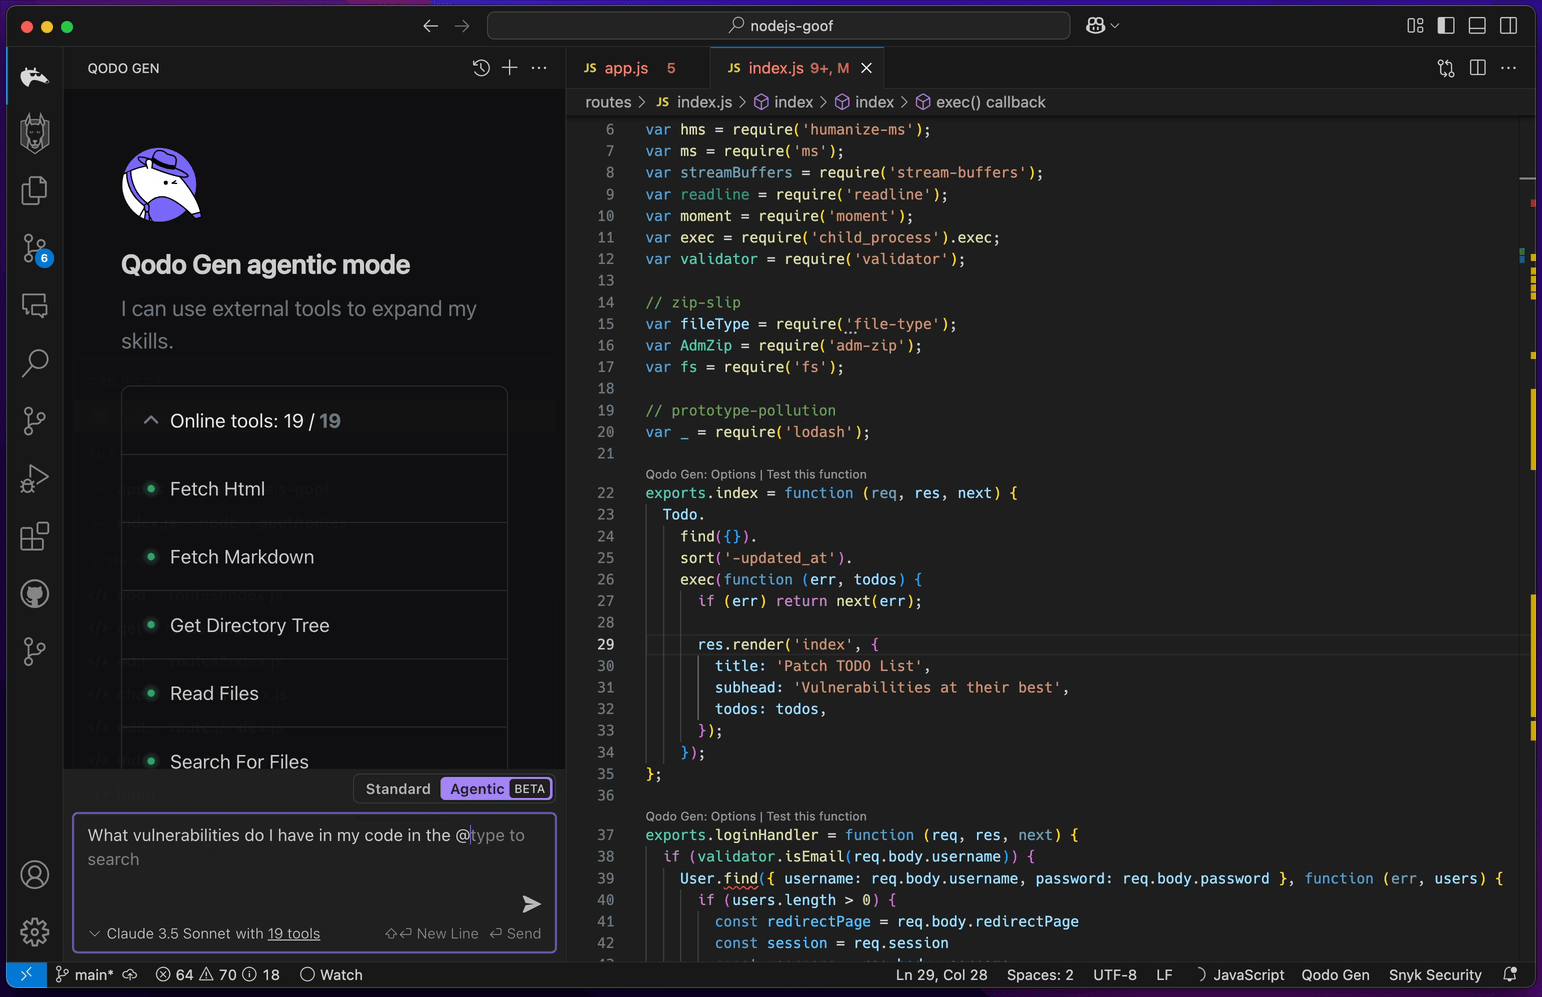Open the Explorer files icon

[x=35, y=190]
